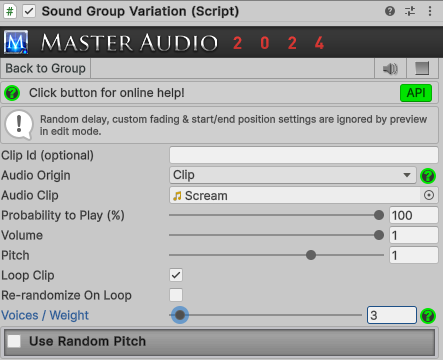Open the green API button

pos(416,93)
